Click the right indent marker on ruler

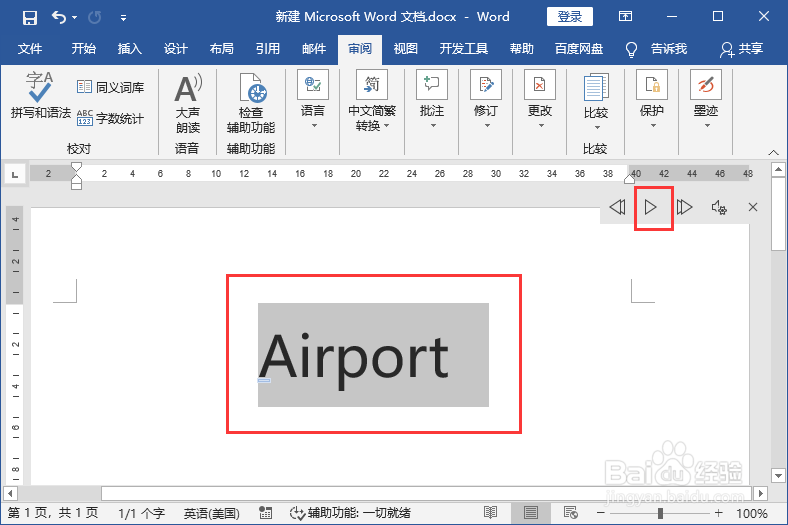[x=629, y=178]
